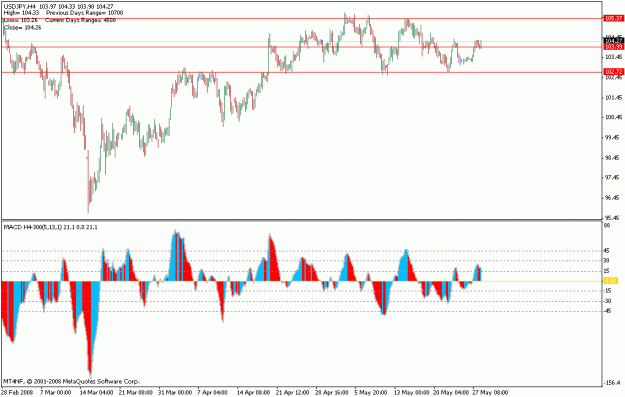The image size is (625, 397).
Task: Click the Current Days Range= 4600 text
Action: click(x=81, y=20)
